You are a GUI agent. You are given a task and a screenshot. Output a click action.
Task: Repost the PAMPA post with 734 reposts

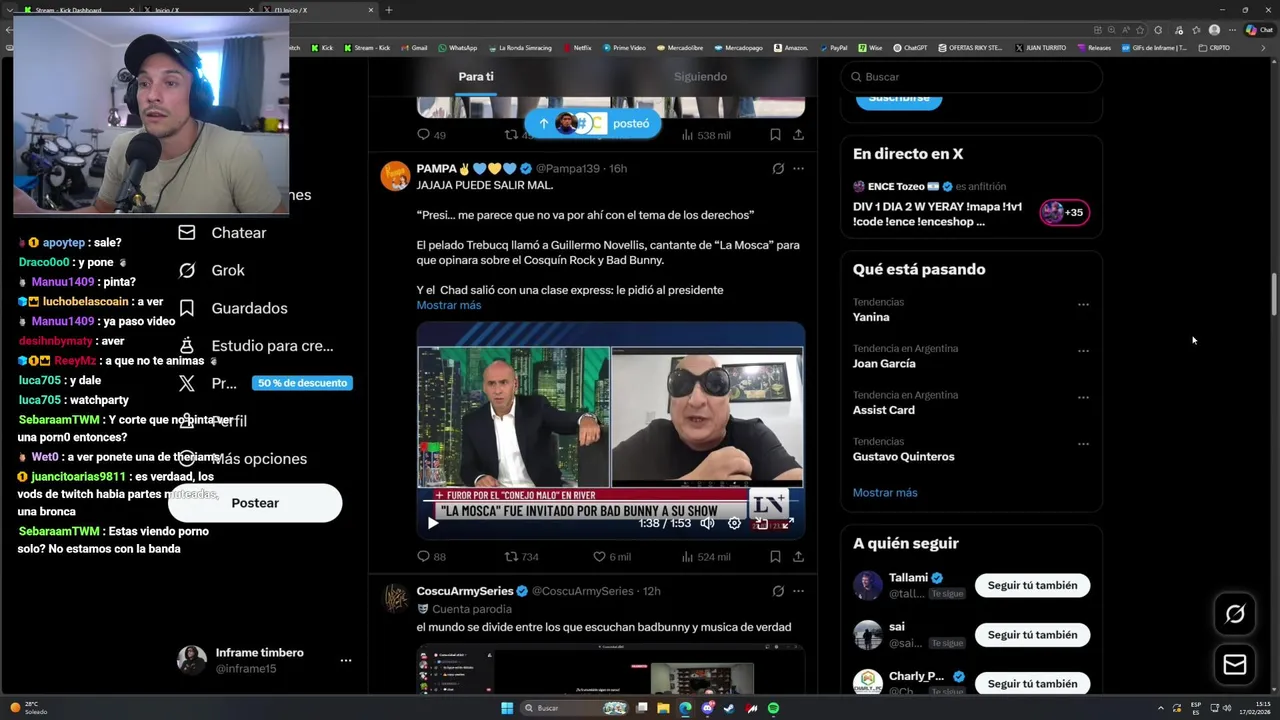tap(521, 557)
